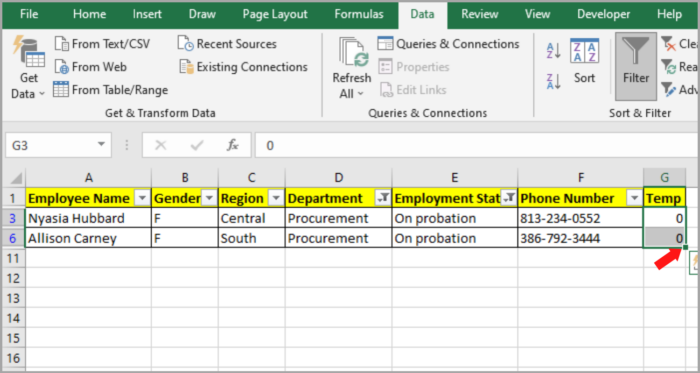Expand the Employee Name filter dropdown
700x373 pixels.
(142, 198)
